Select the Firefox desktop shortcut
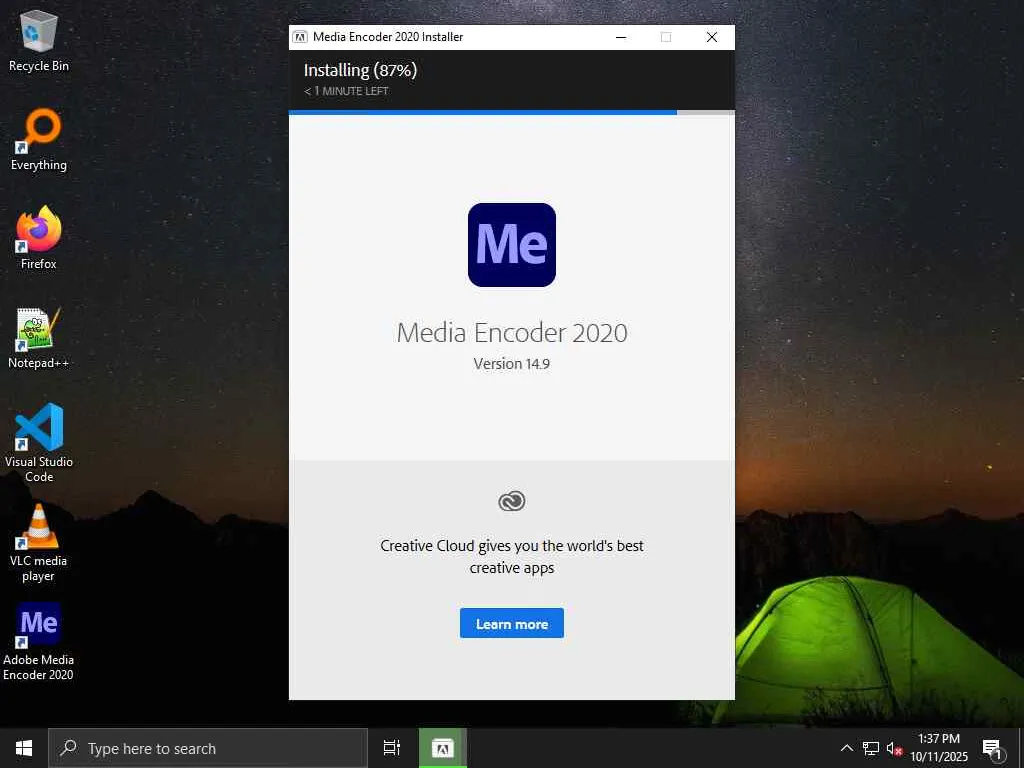The height and width of the screenshot is (768, 1024). pos(39,238)
